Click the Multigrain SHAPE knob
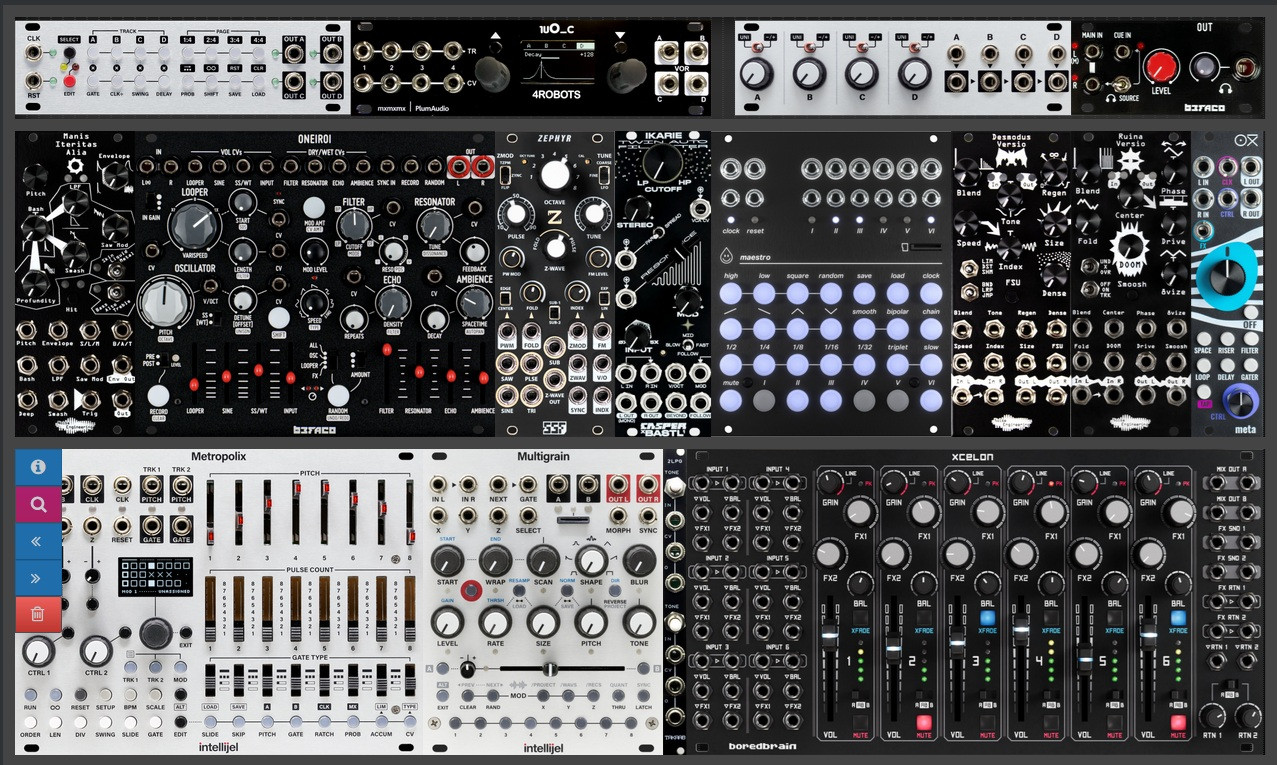Image resolution: width=1279 pixels, height=765 pixels. click(x=591, y=560)
